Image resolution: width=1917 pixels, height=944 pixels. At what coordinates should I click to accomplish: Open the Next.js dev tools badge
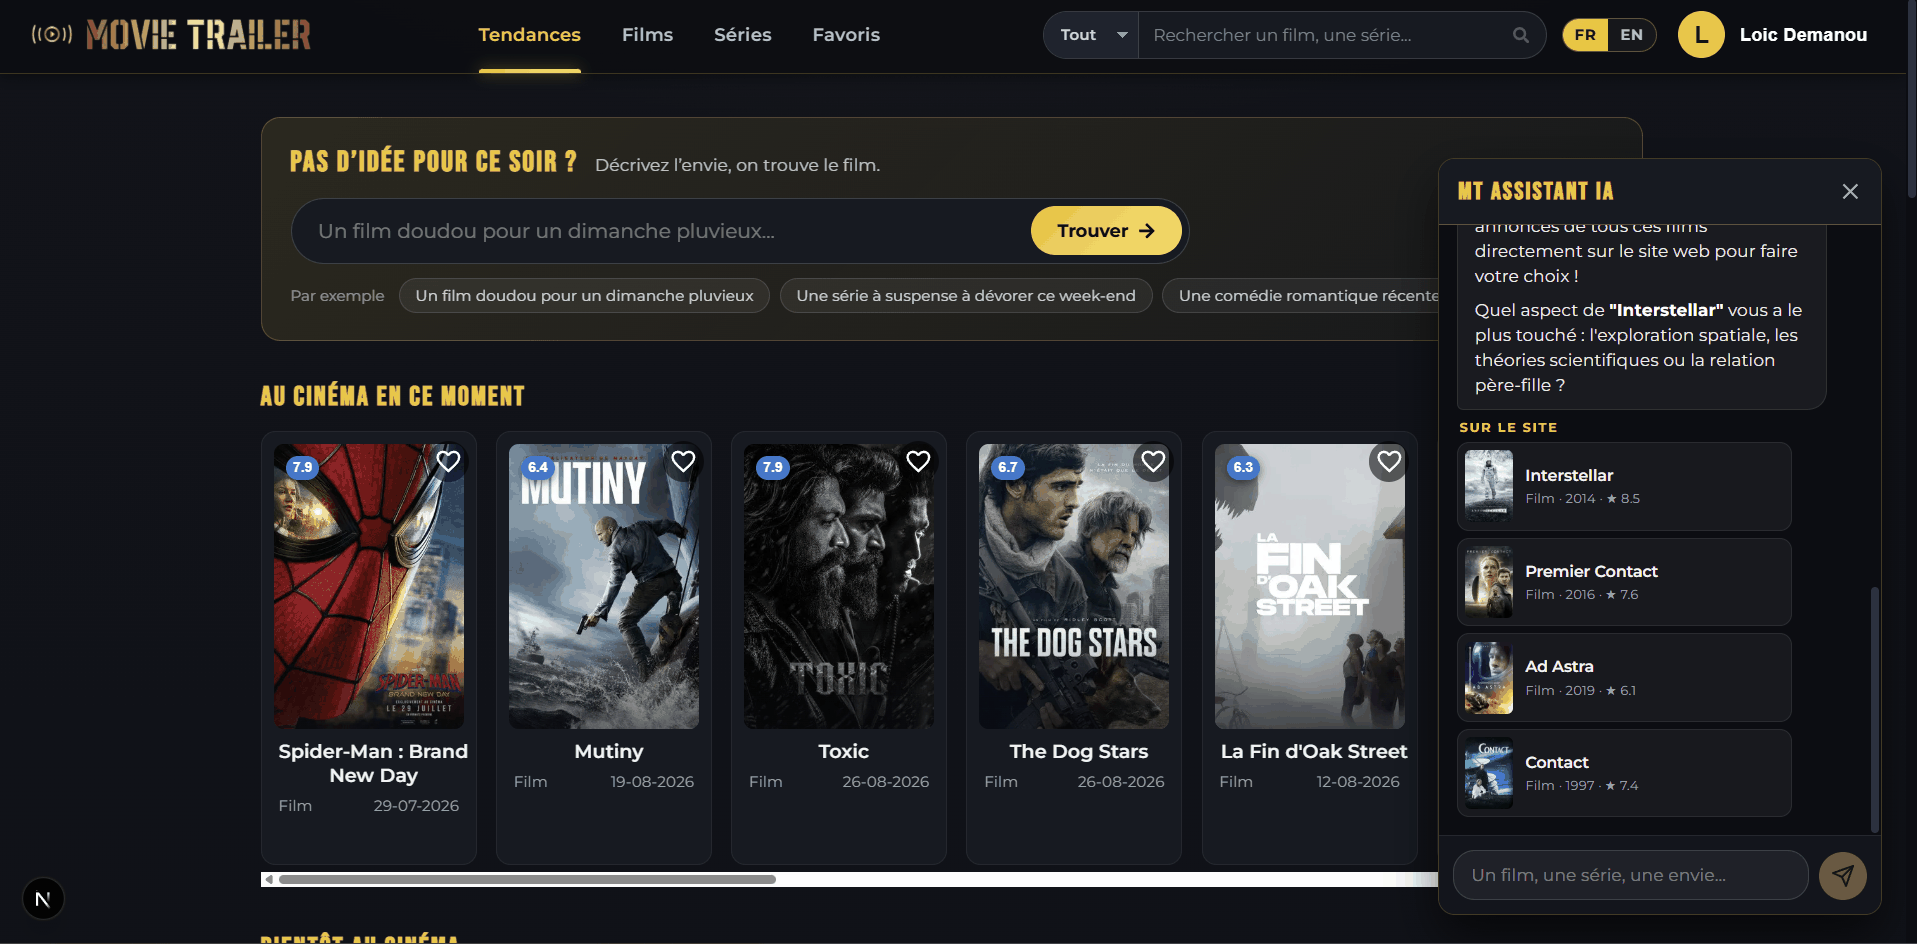coord(43,898)
